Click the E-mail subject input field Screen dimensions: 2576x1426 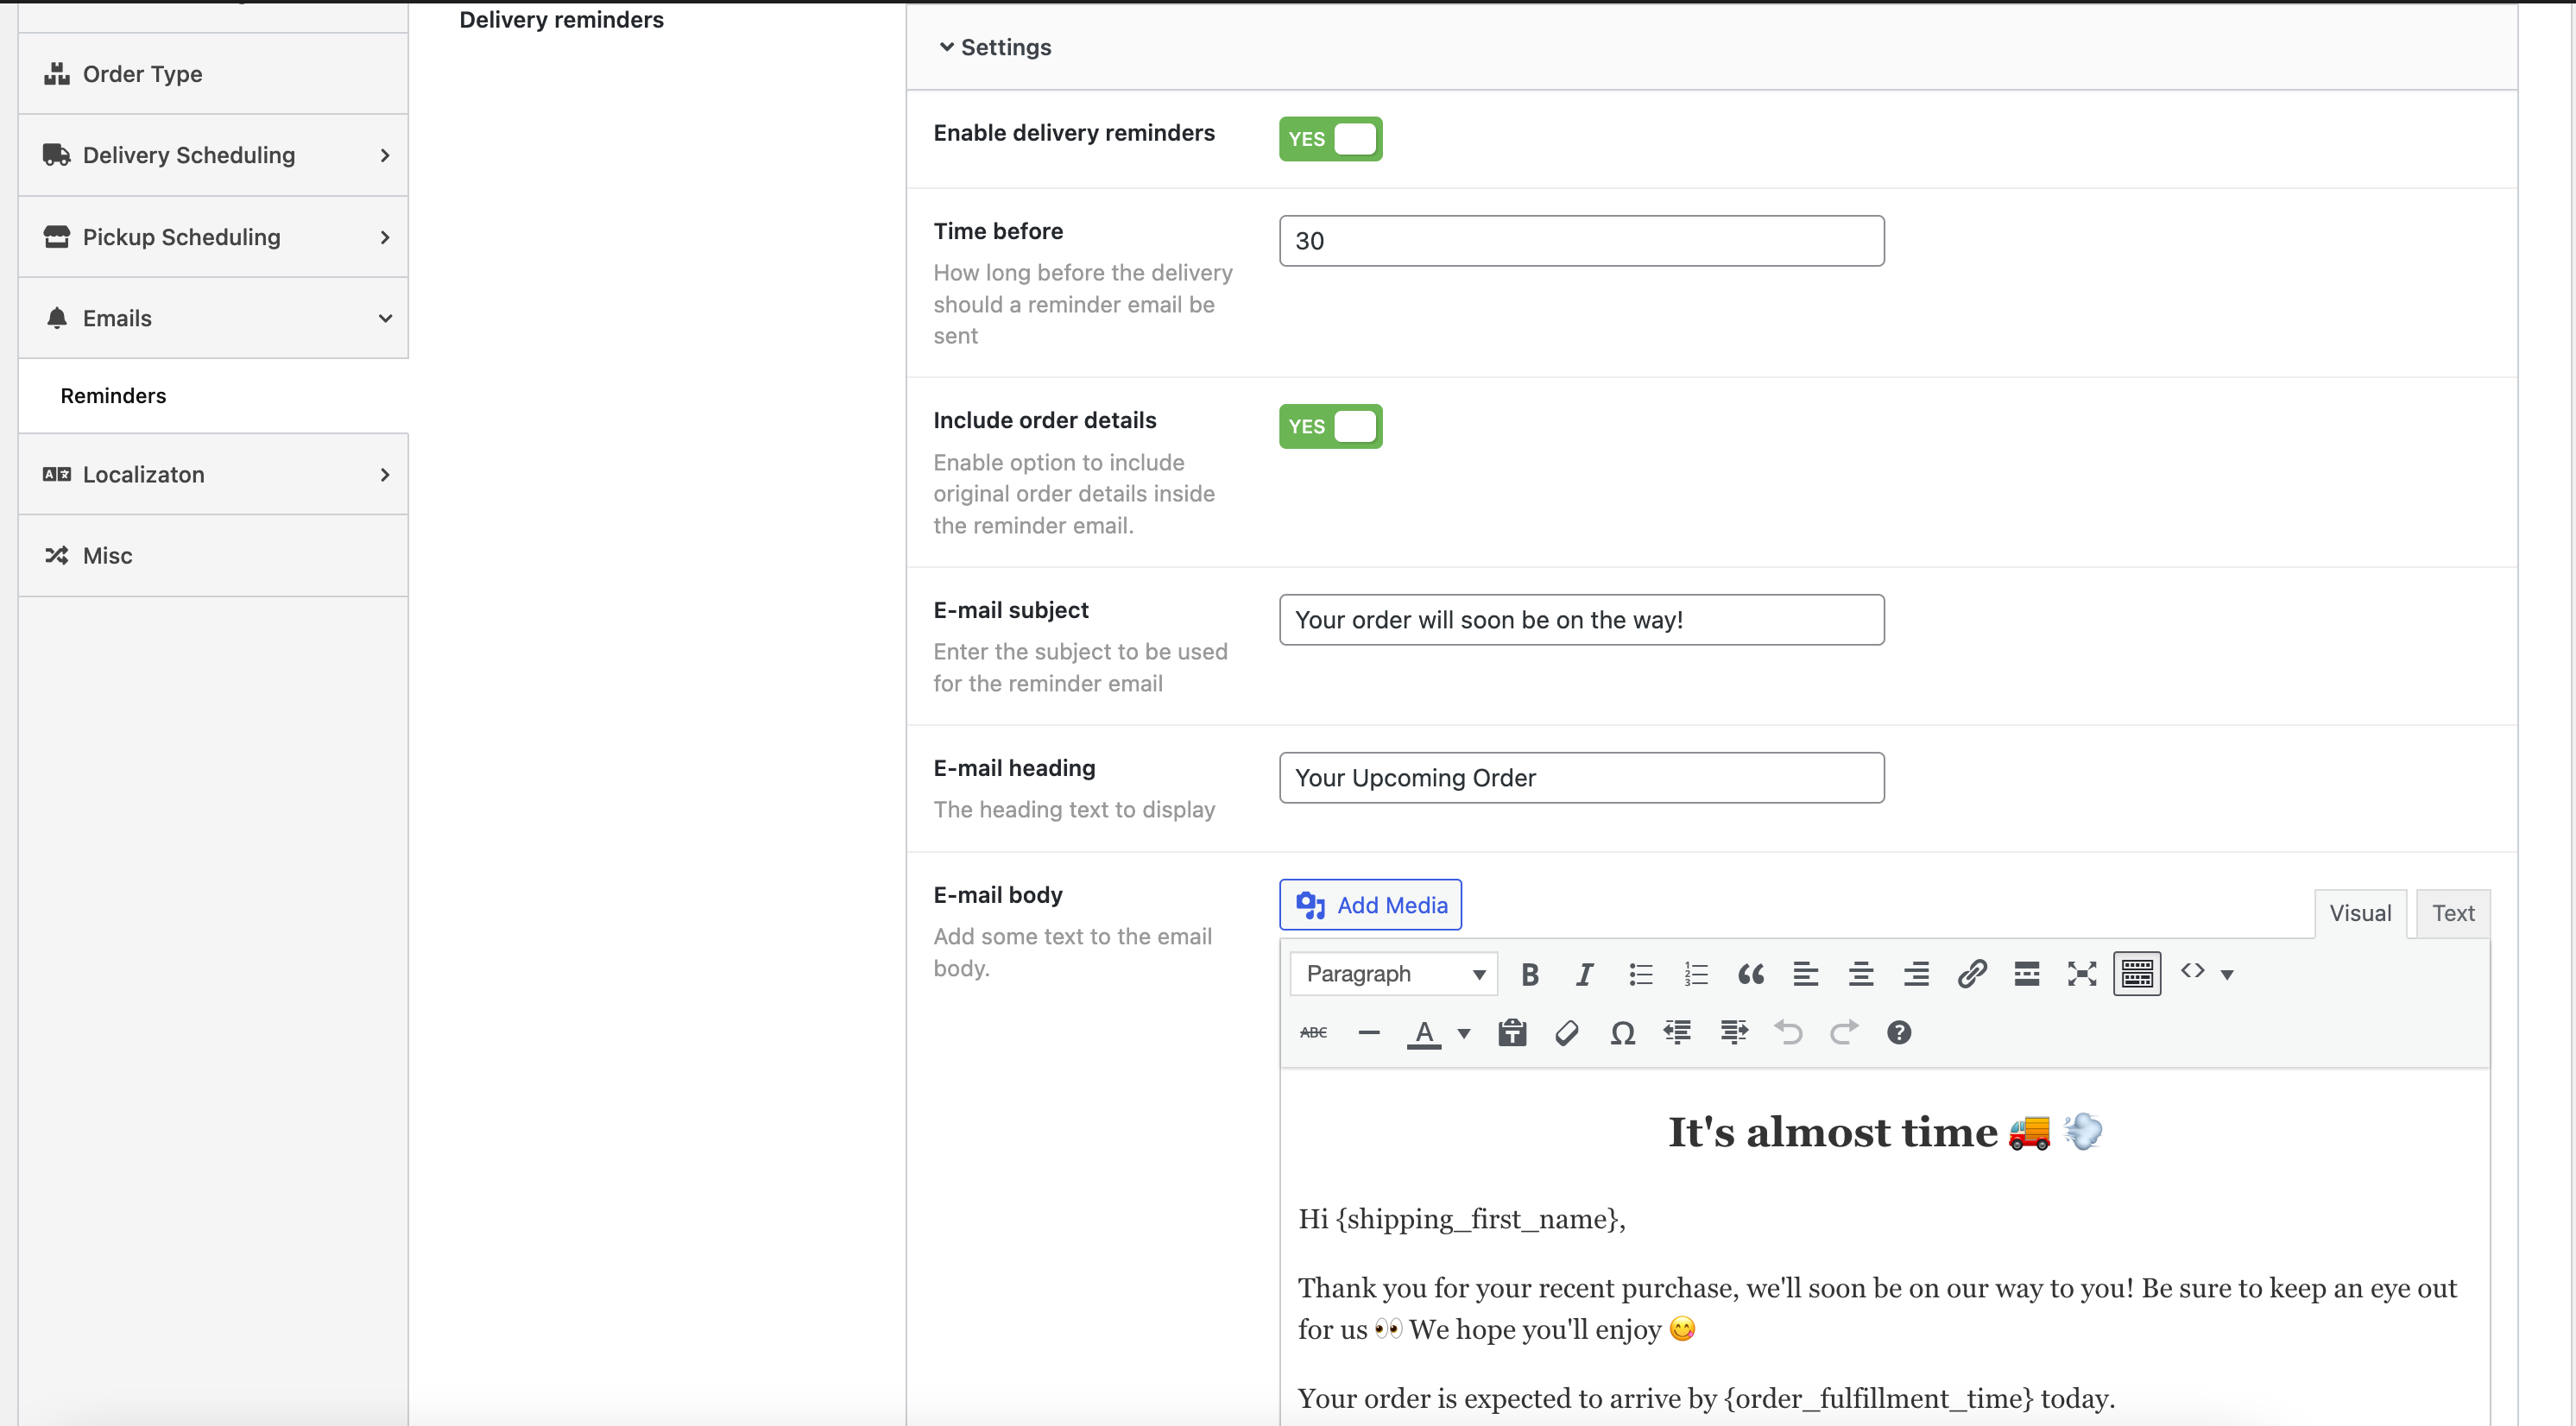point(1582,620)
